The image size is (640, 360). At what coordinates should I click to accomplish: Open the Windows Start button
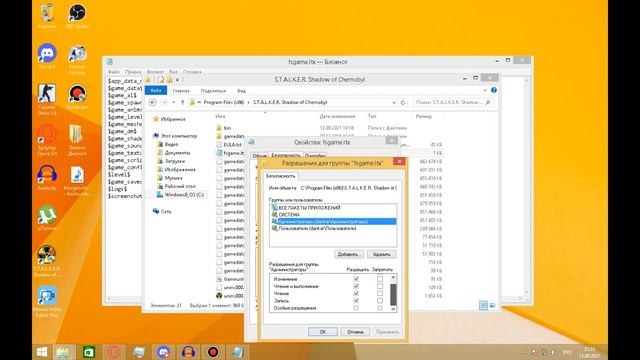[x=42, y=352]
